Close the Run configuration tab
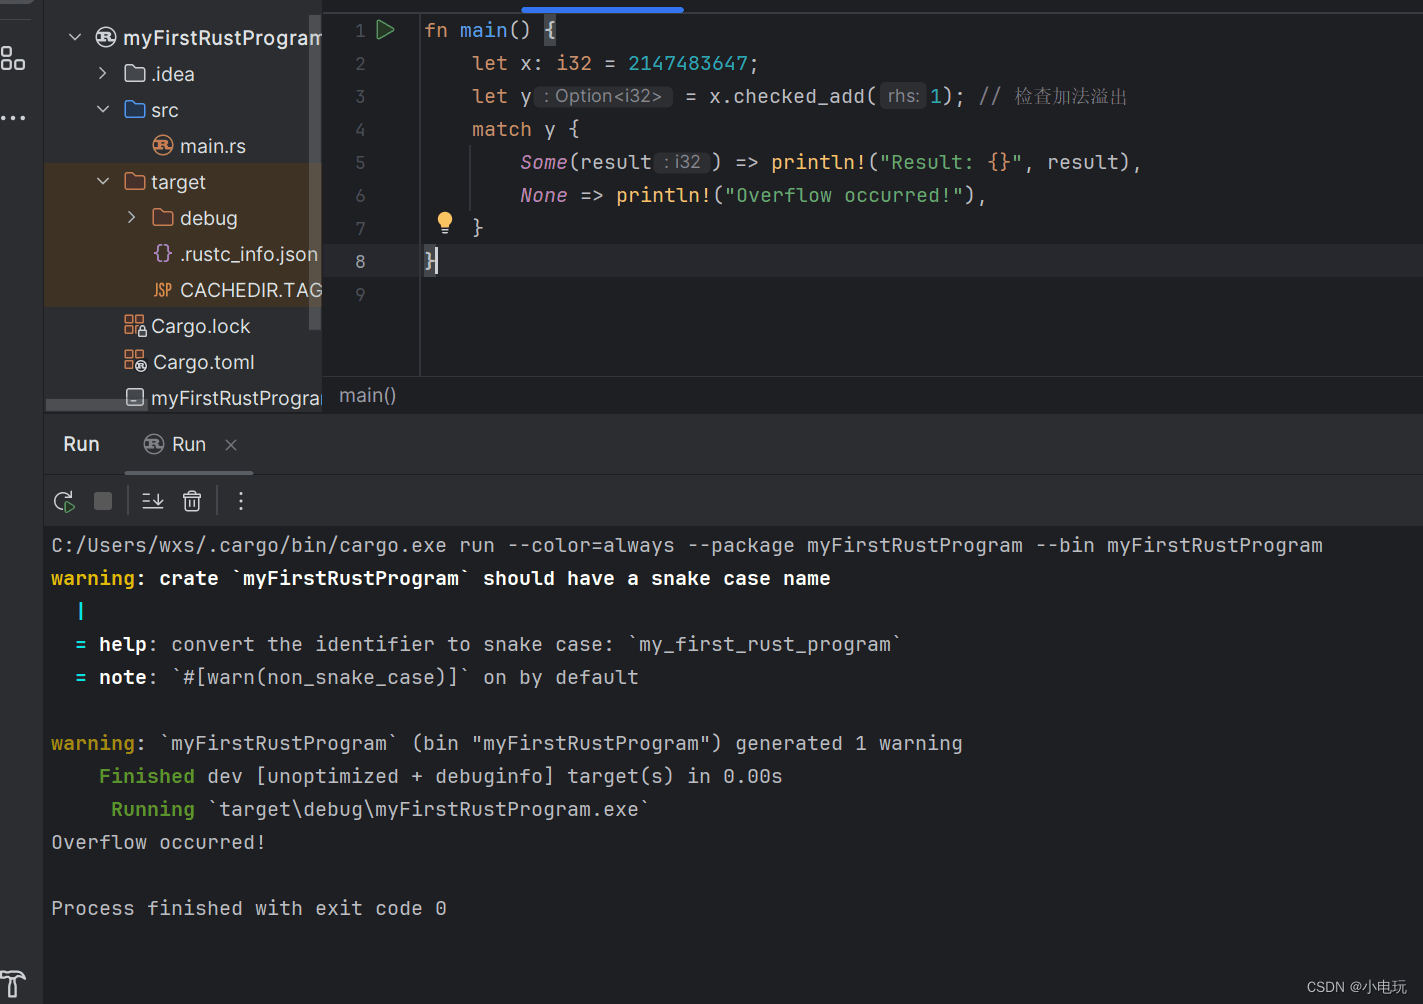Viewport: 1423px width, 1004px height. (231, 445)
